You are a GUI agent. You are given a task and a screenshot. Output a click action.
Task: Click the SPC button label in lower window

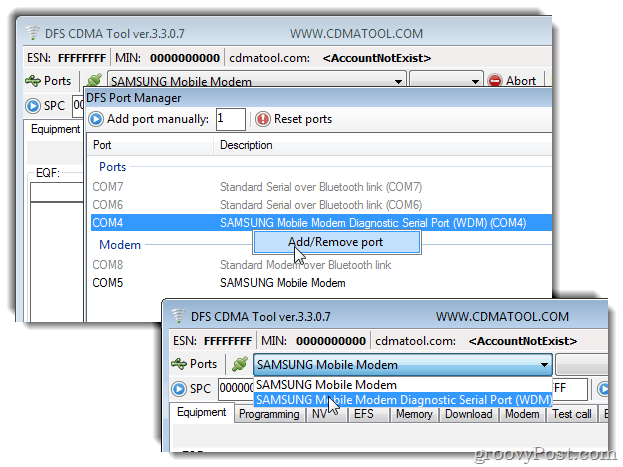(x=200, y=389)
